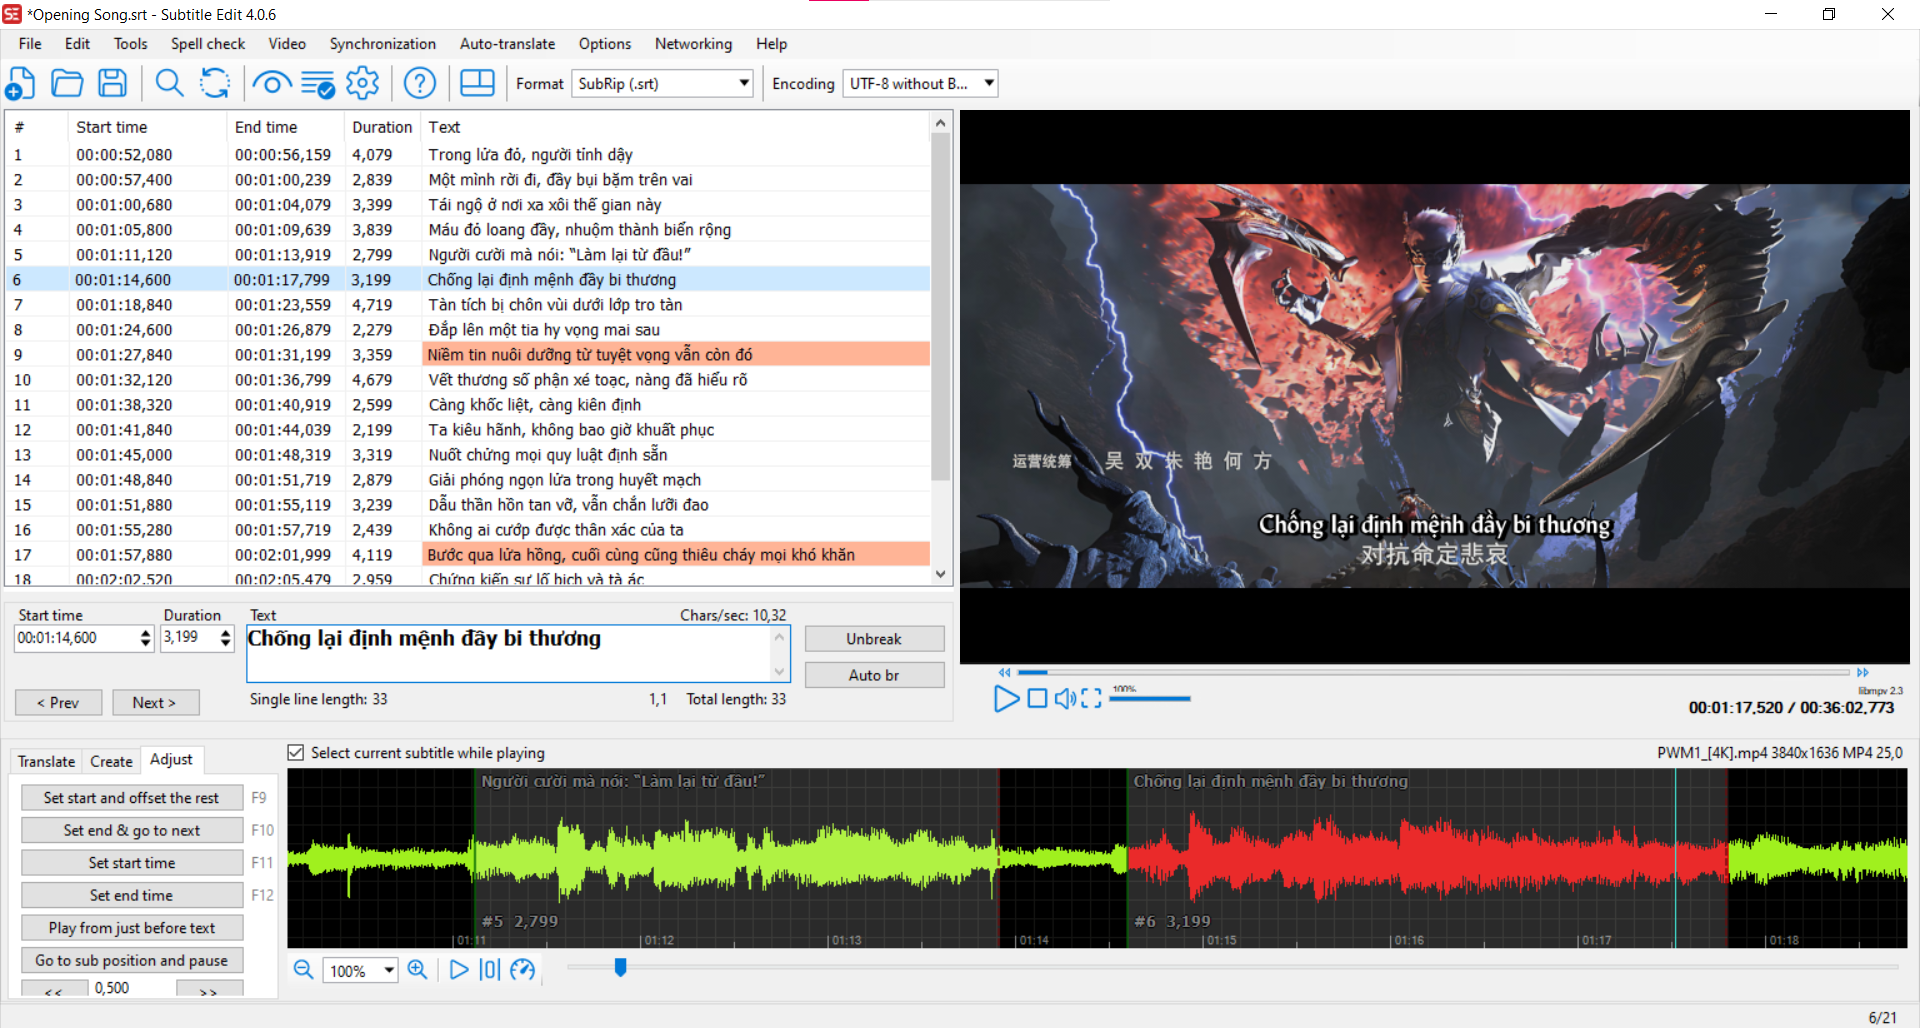Play waveform selection triangle icon
The height and width of the screenshot is (1028, 1920).
pyautogui.click(x=458, y=969)
